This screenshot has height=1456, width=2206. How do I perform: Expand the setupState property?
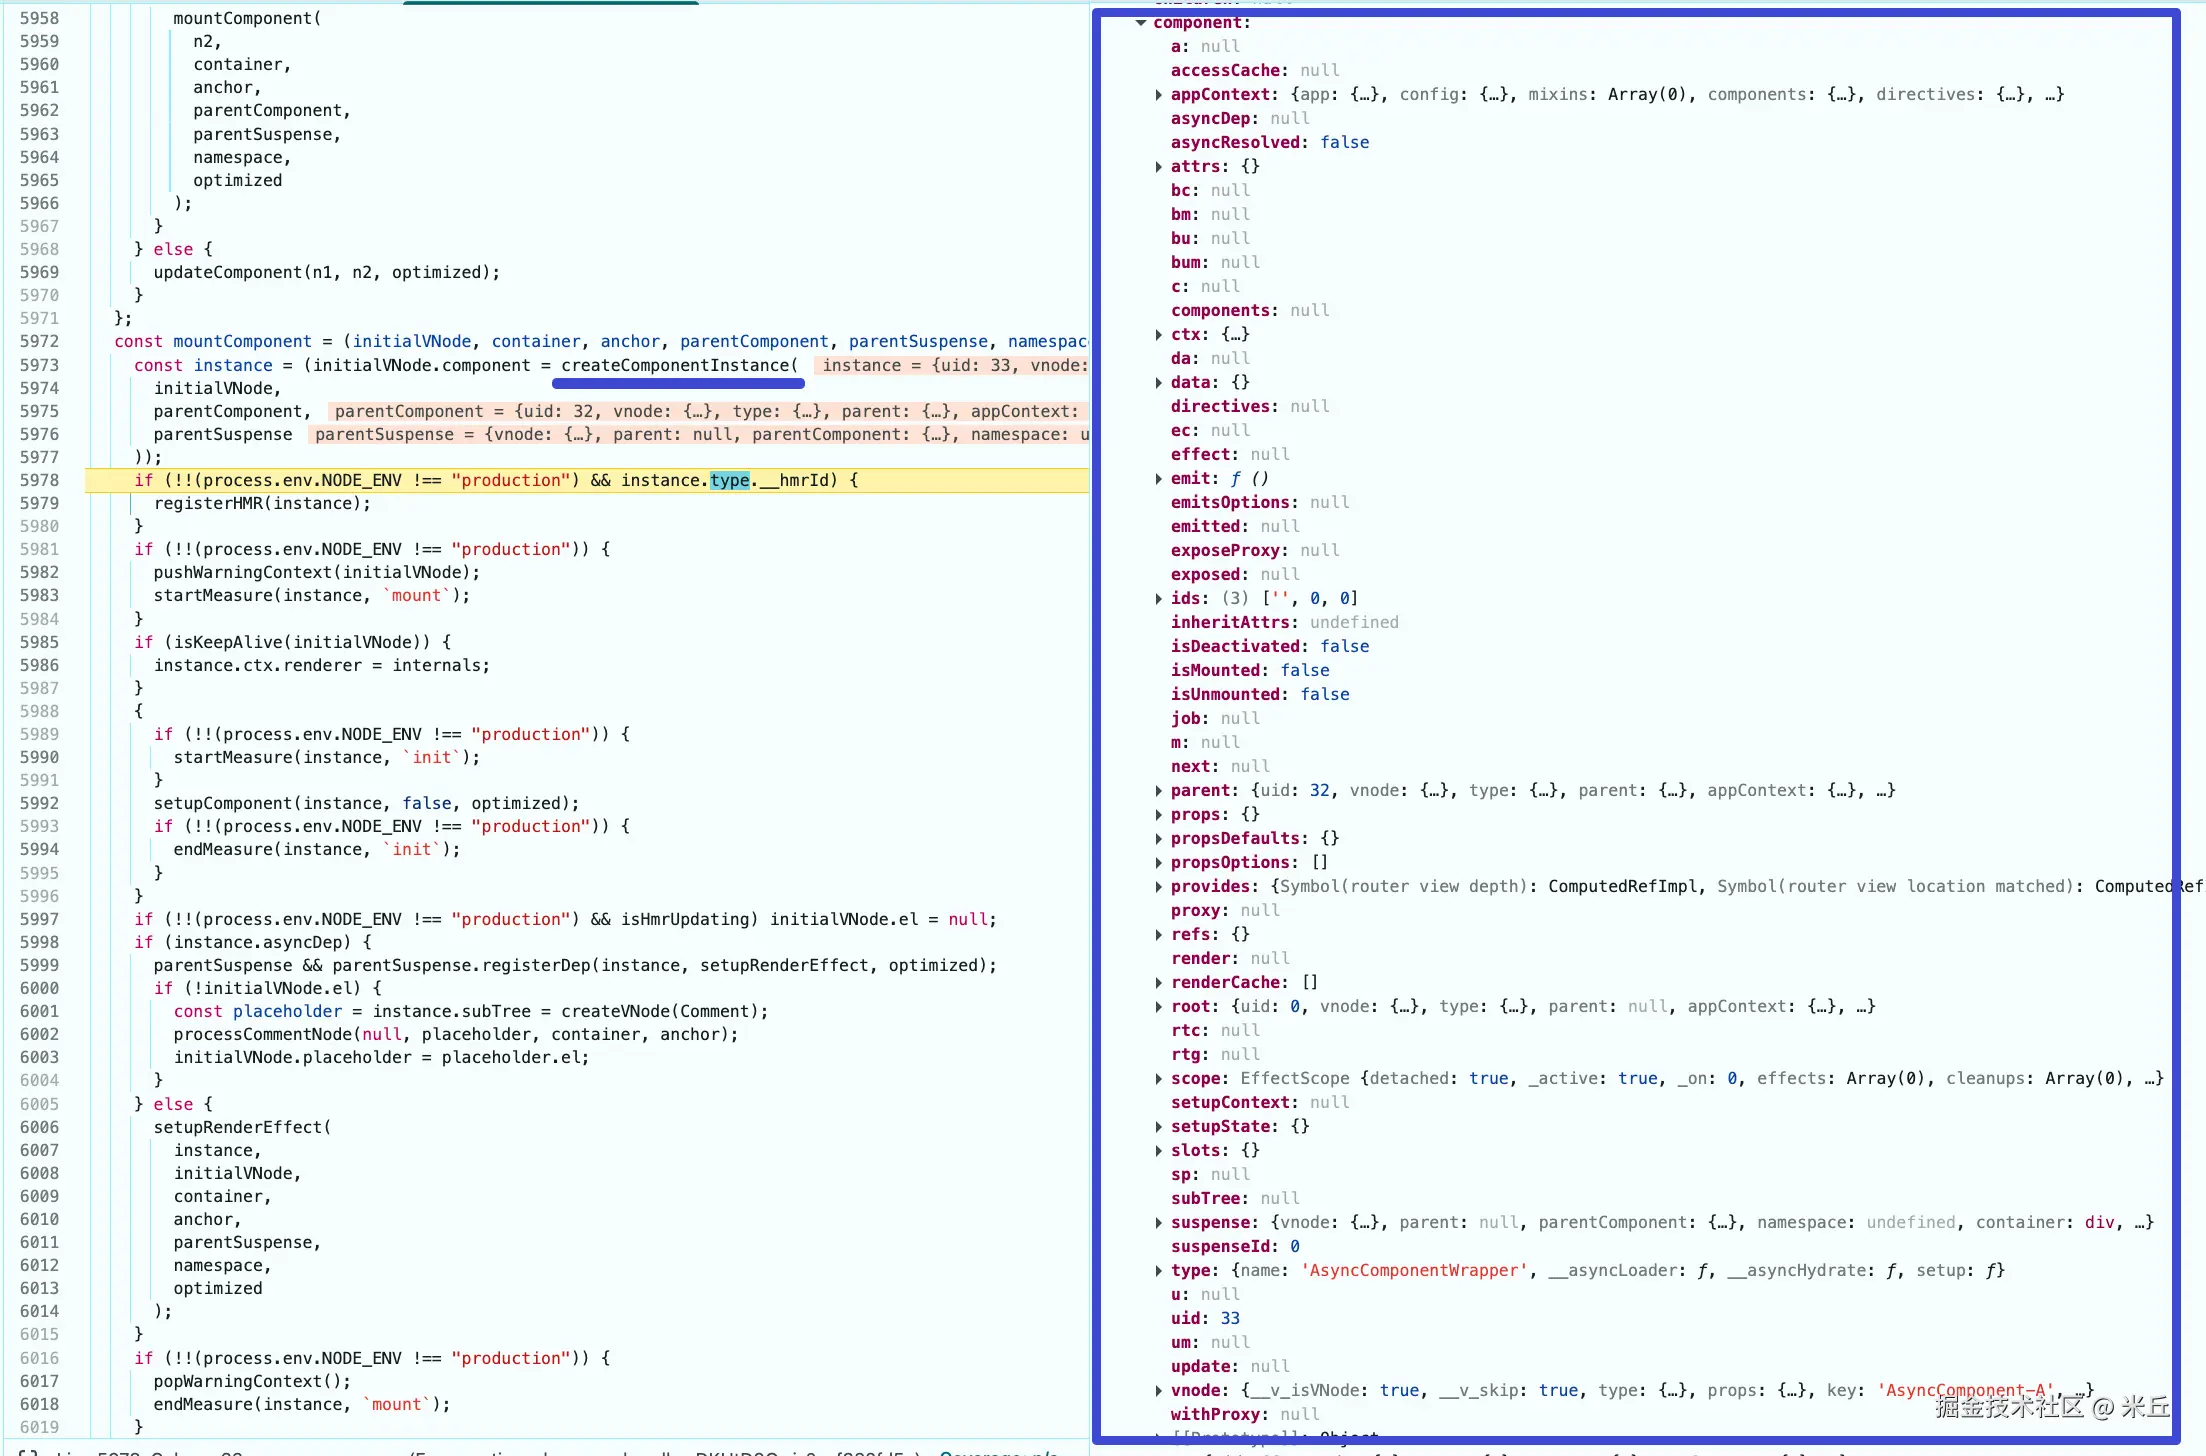(1158, 1127)
